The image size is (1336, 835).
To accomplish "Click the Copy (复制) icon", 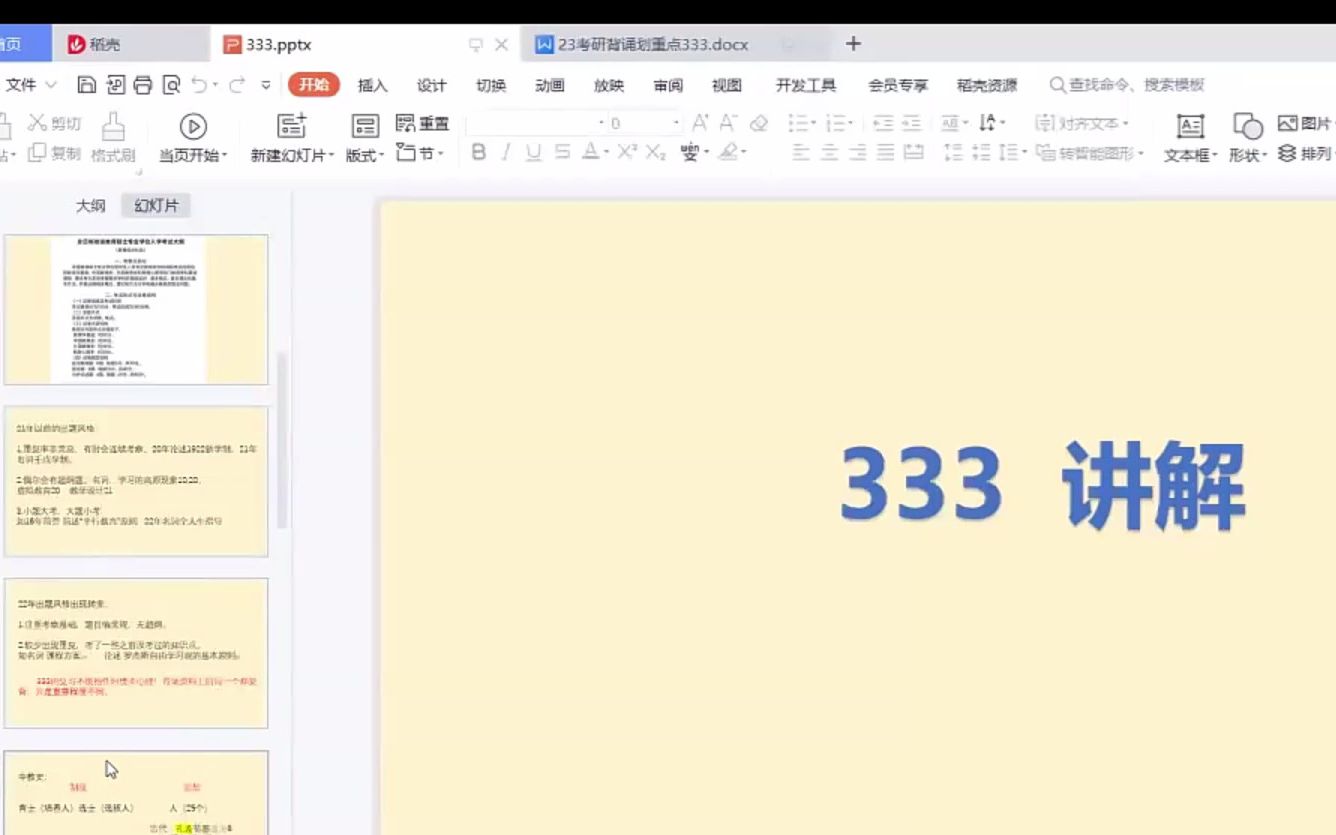I will pos(38,153).
